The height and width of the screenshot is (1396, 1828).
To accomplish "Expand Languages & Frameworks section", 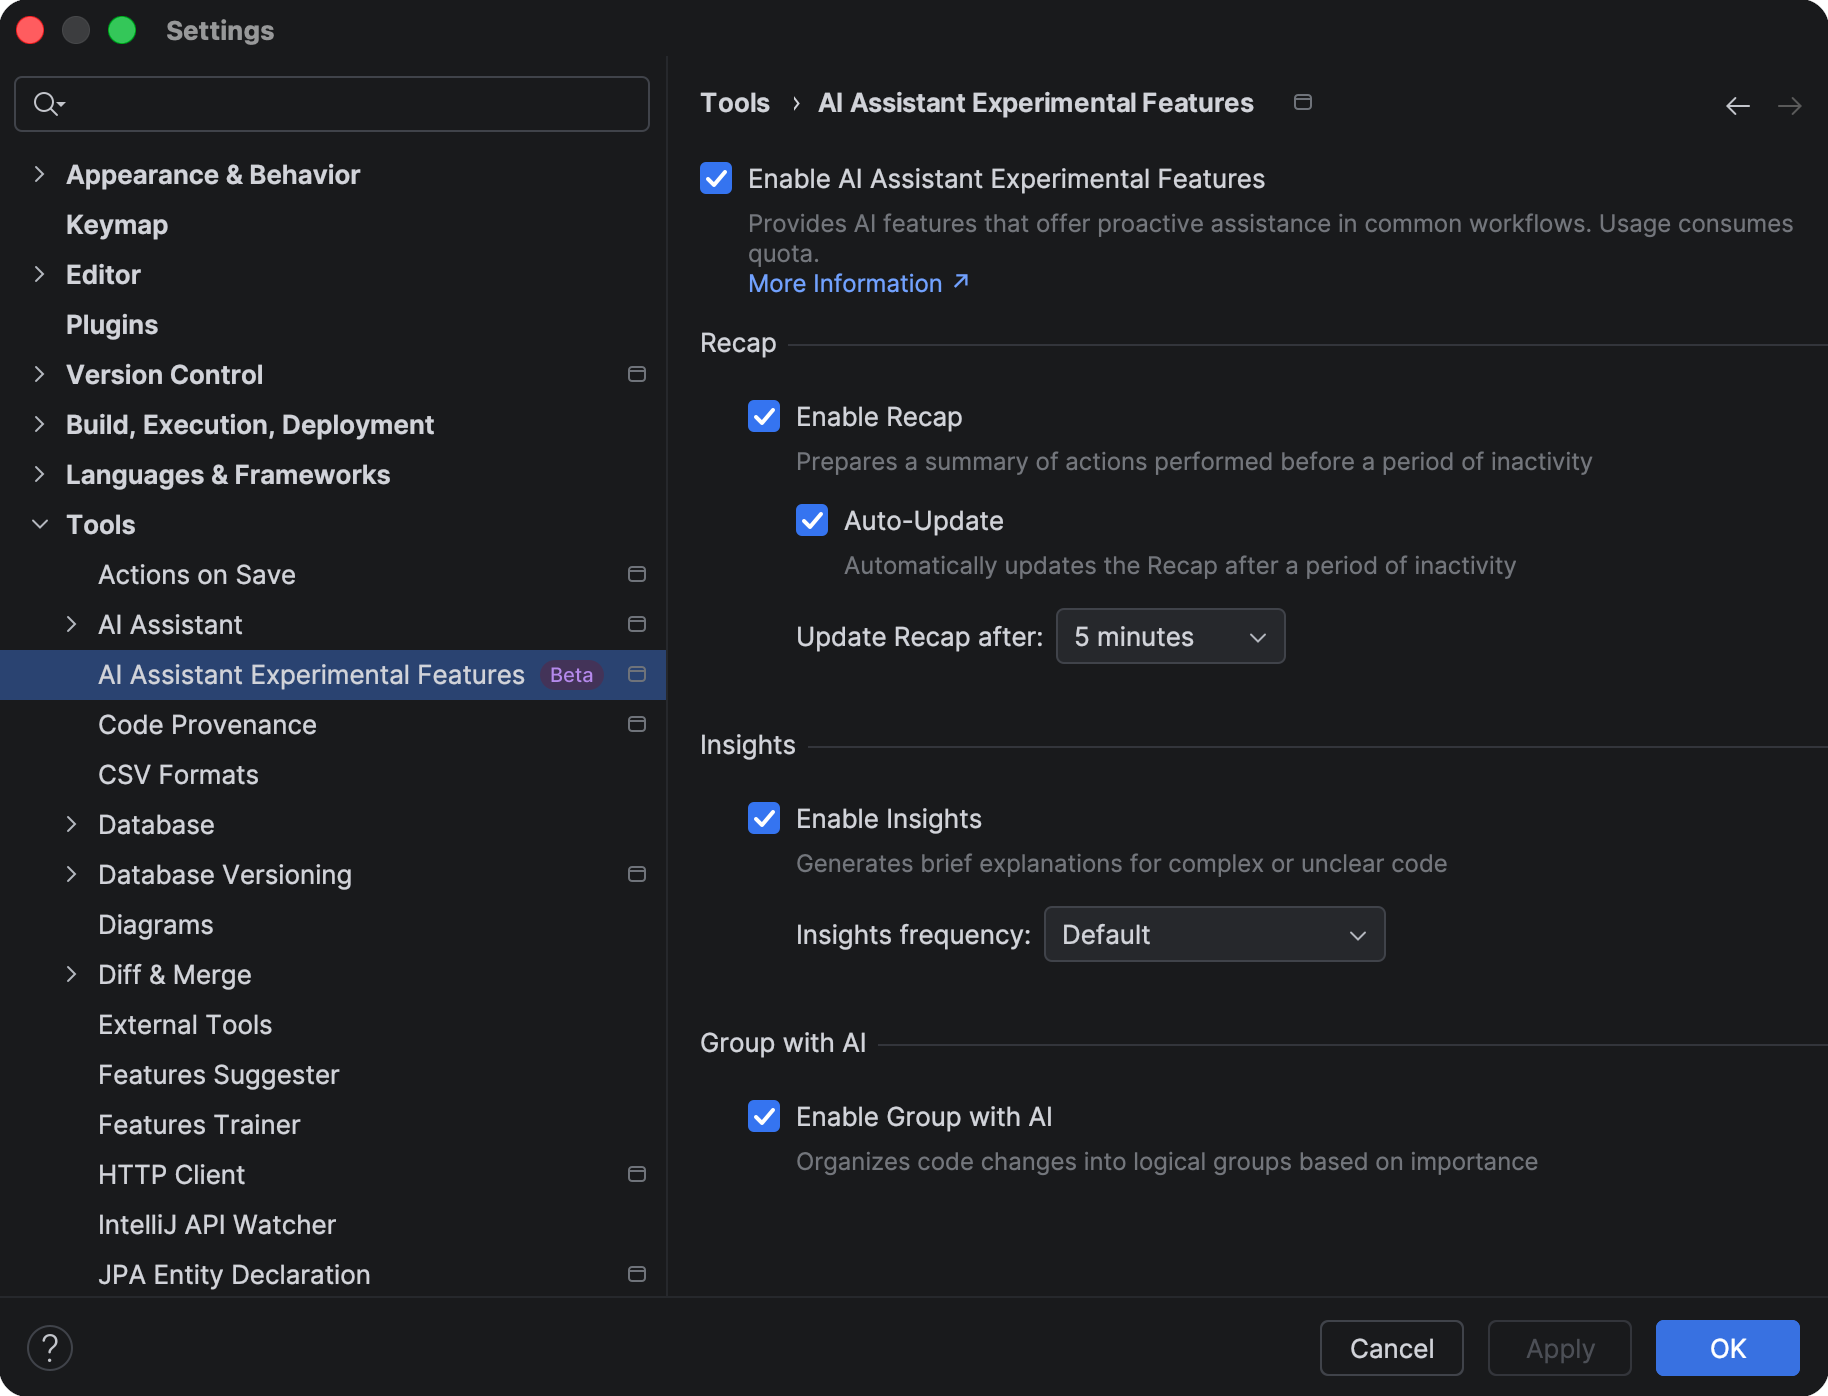I will click(x=39, y=474).
